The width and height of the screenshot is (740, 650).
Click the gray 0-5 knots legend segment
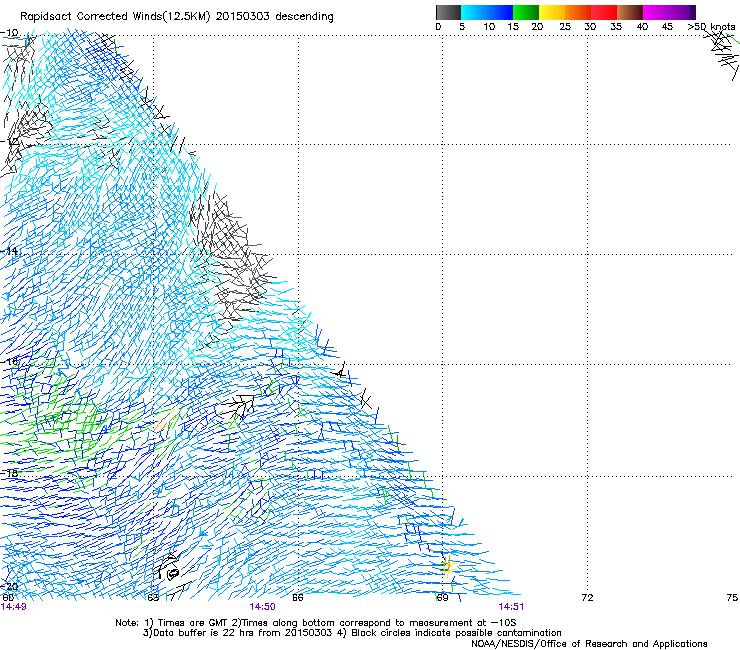(x=448, y=12)
